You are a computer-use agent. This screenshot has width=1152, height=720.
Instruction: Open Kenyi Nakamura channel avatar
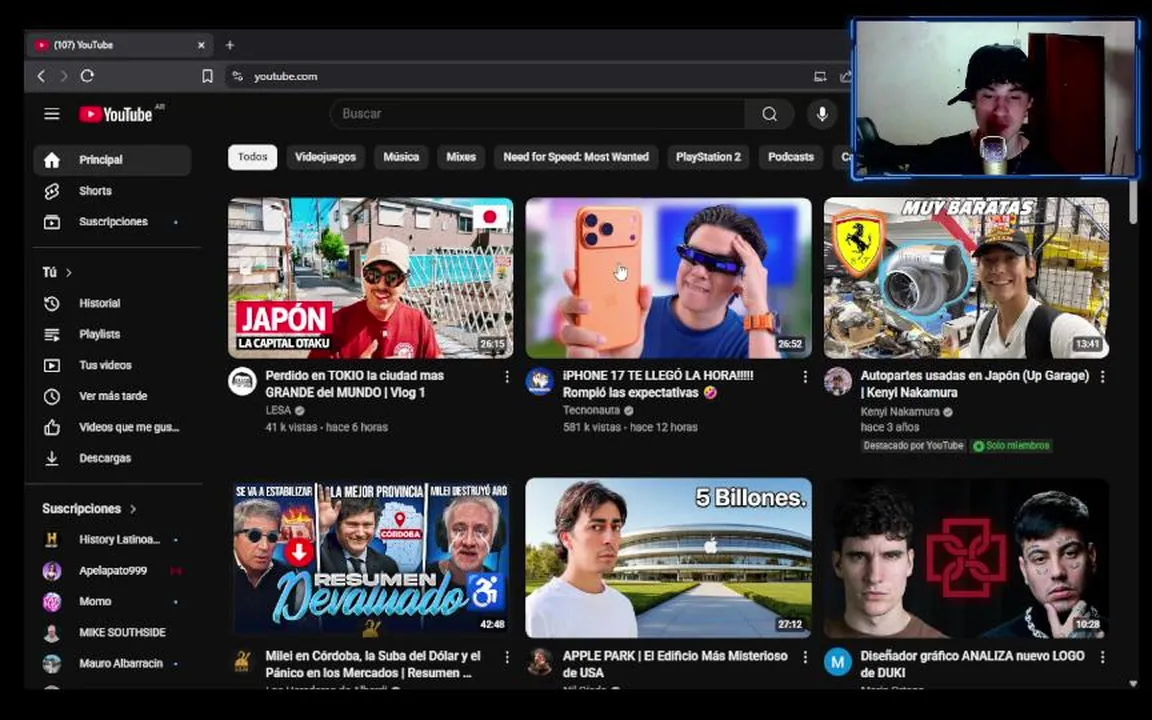pos(838,381)
